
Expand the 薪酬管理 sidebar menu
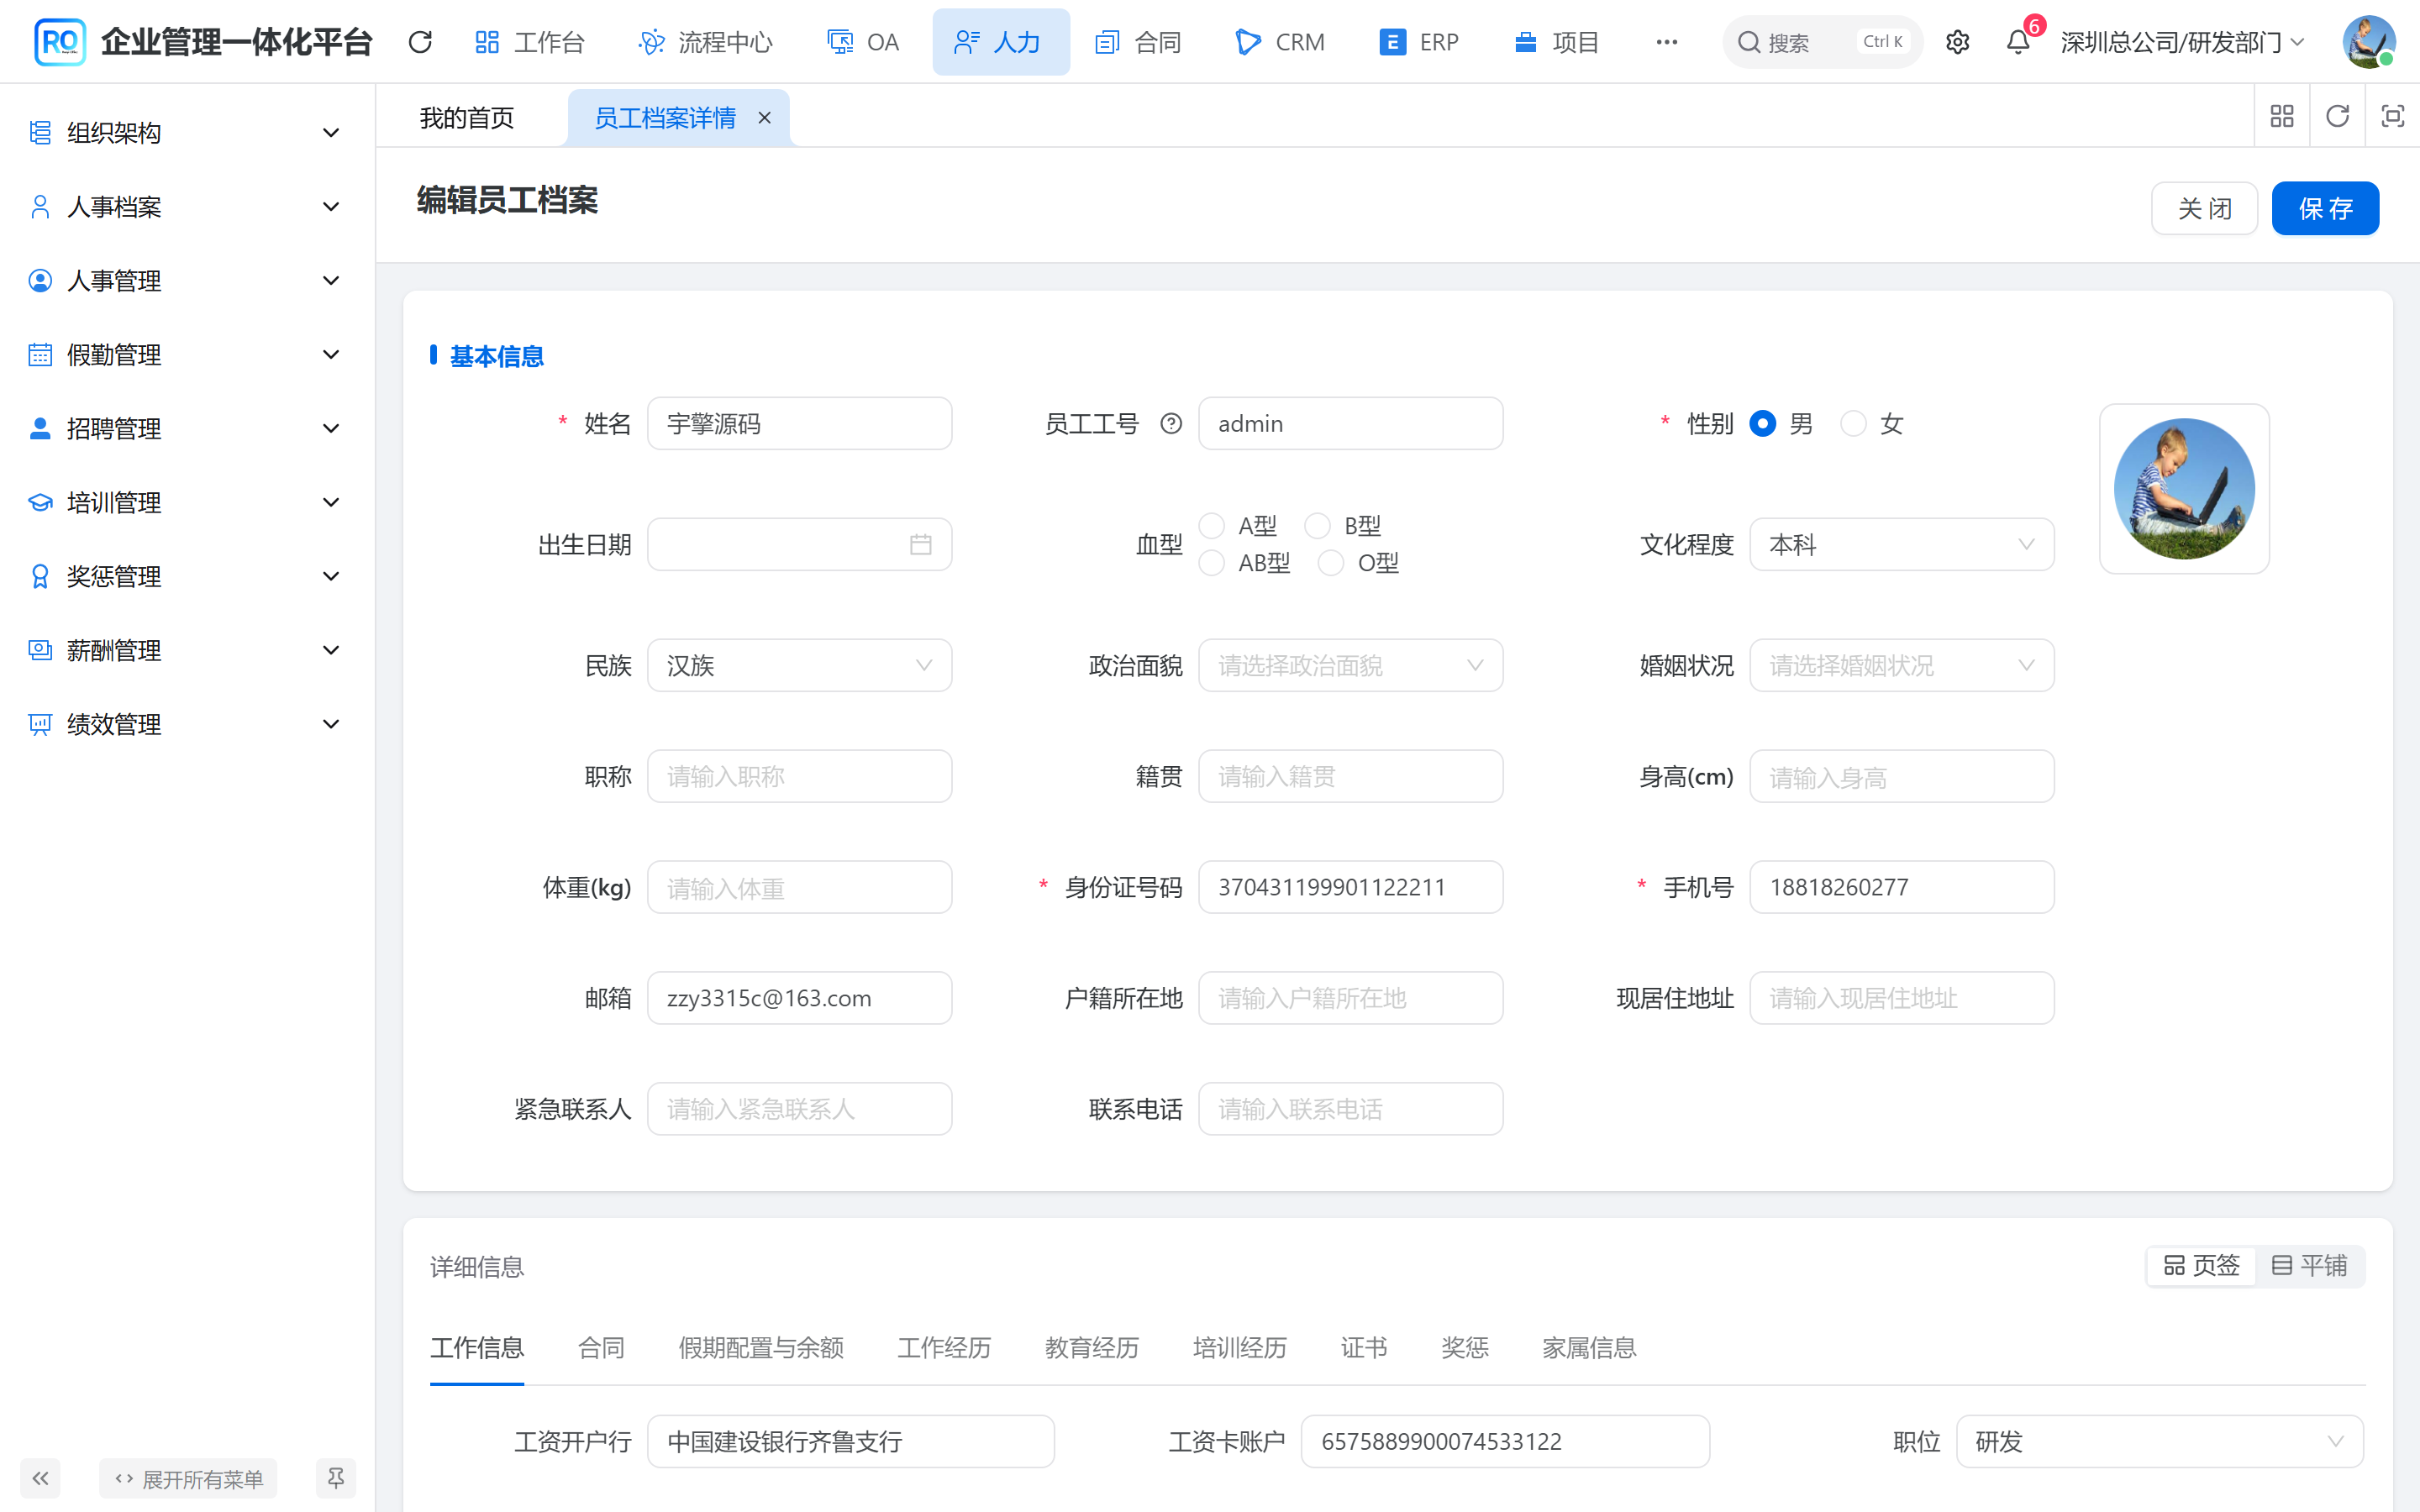187,651
